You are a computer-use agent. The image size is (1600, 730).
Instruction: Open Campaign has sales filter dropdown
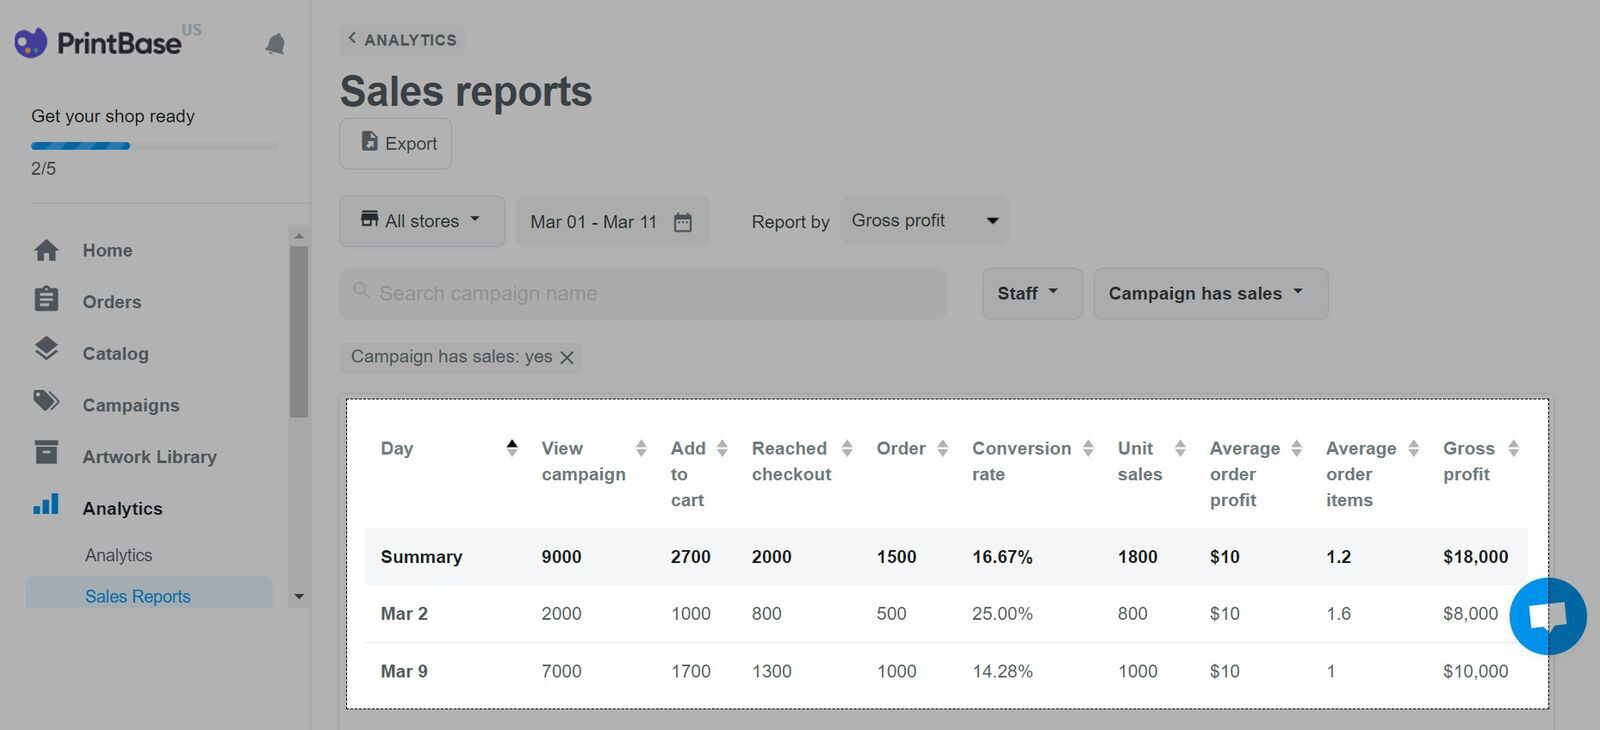(1211, 293)
